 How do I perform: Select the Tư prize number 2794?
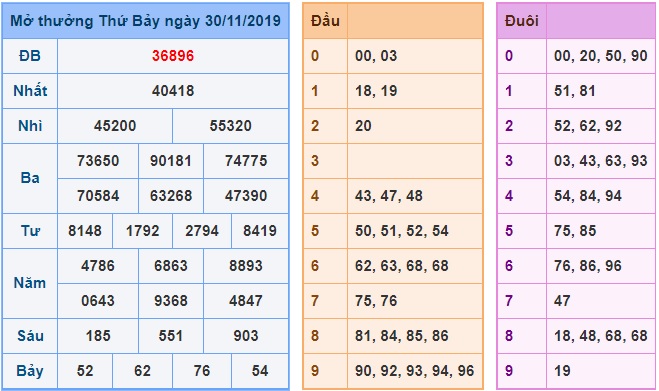pos(202,230)
